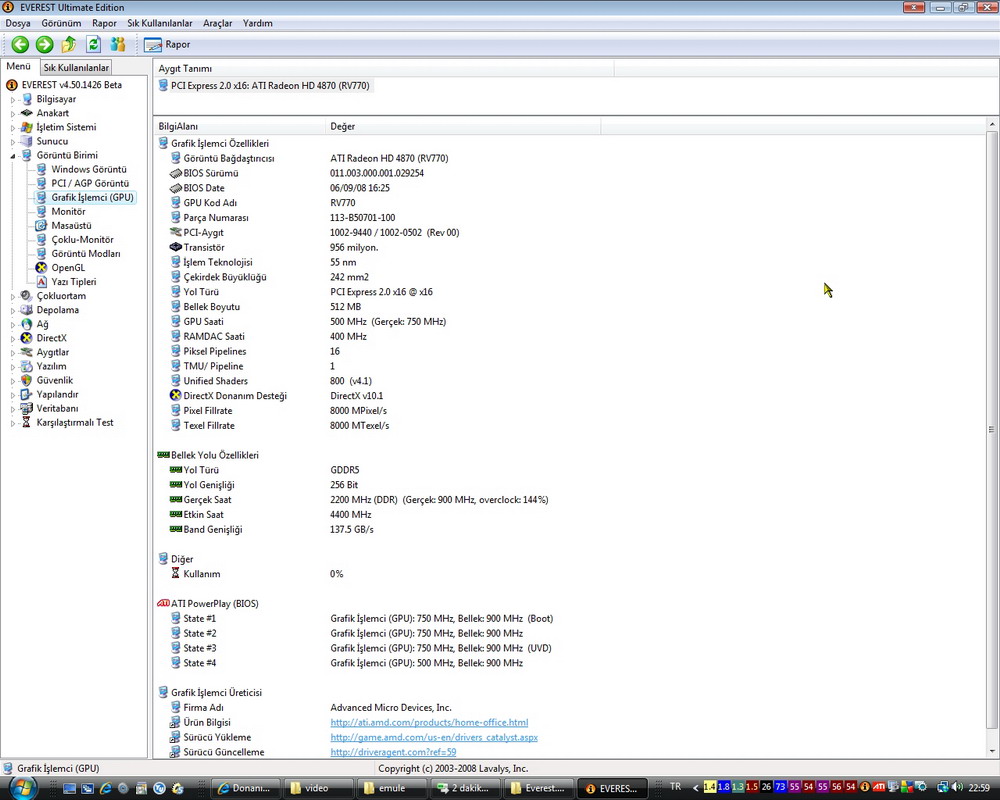Click the Güvenlik shield icon in the tree
This screenshot has width=1000, height=800.
26,380
